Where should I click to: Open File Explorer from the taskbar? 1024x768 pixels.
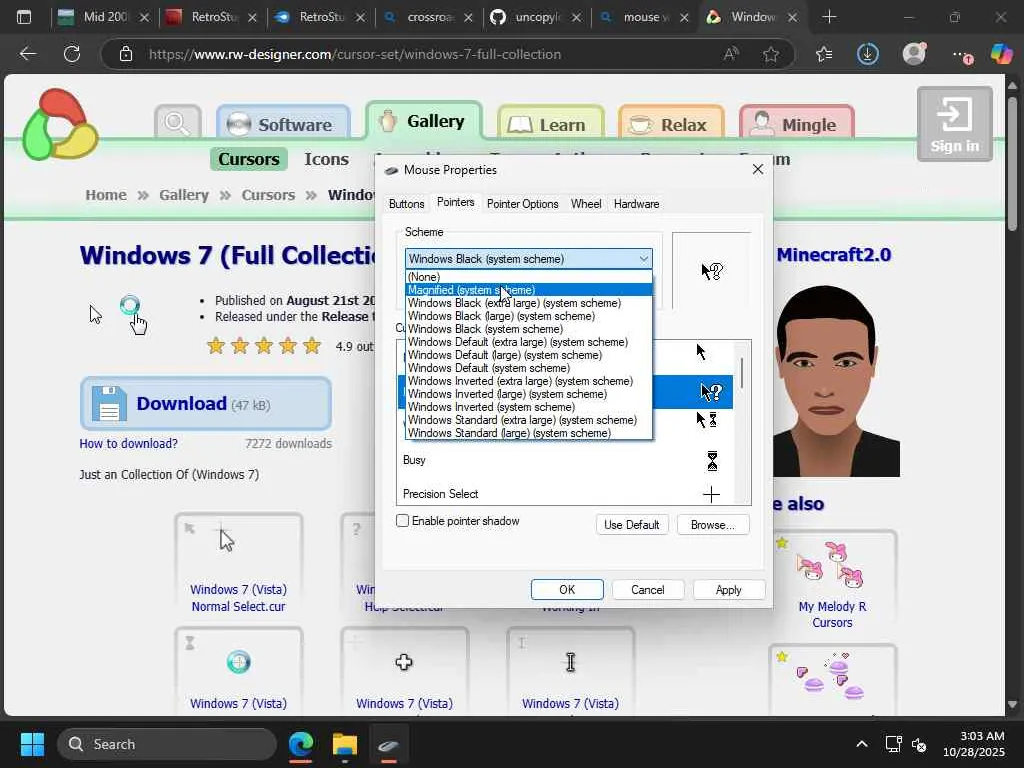point(345,744)
